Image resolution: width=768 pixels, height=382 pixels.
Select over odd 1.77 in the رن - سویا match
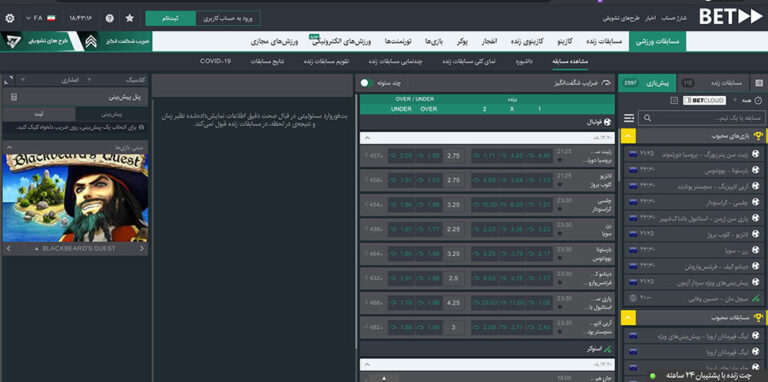429,229
